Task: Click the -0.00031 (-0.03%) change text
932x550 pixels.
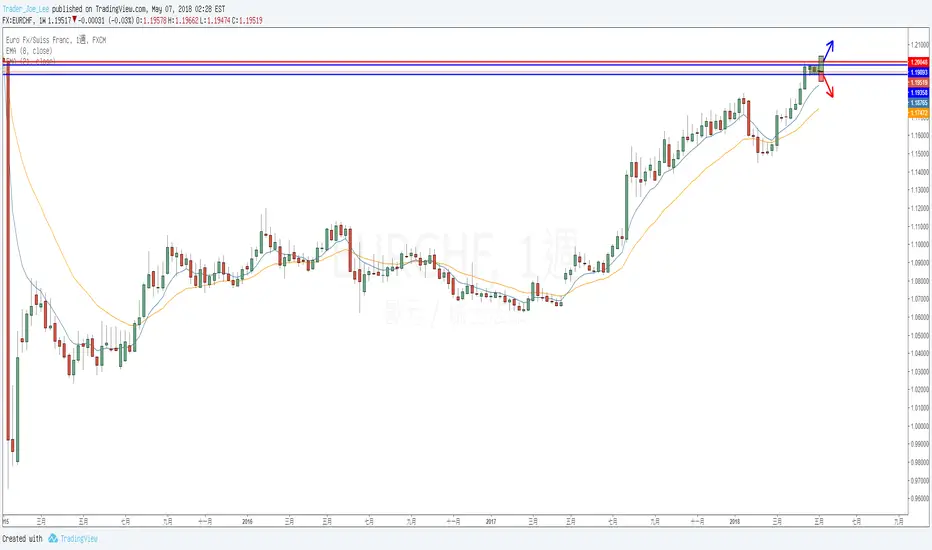Action: pos(106,20)
